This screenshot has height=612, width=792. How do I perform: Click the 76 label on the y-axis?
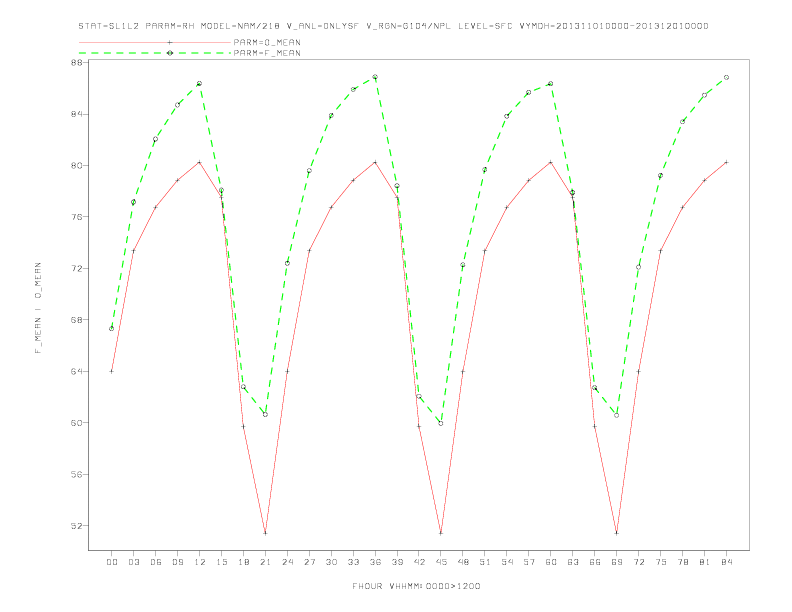click(77, 217)
